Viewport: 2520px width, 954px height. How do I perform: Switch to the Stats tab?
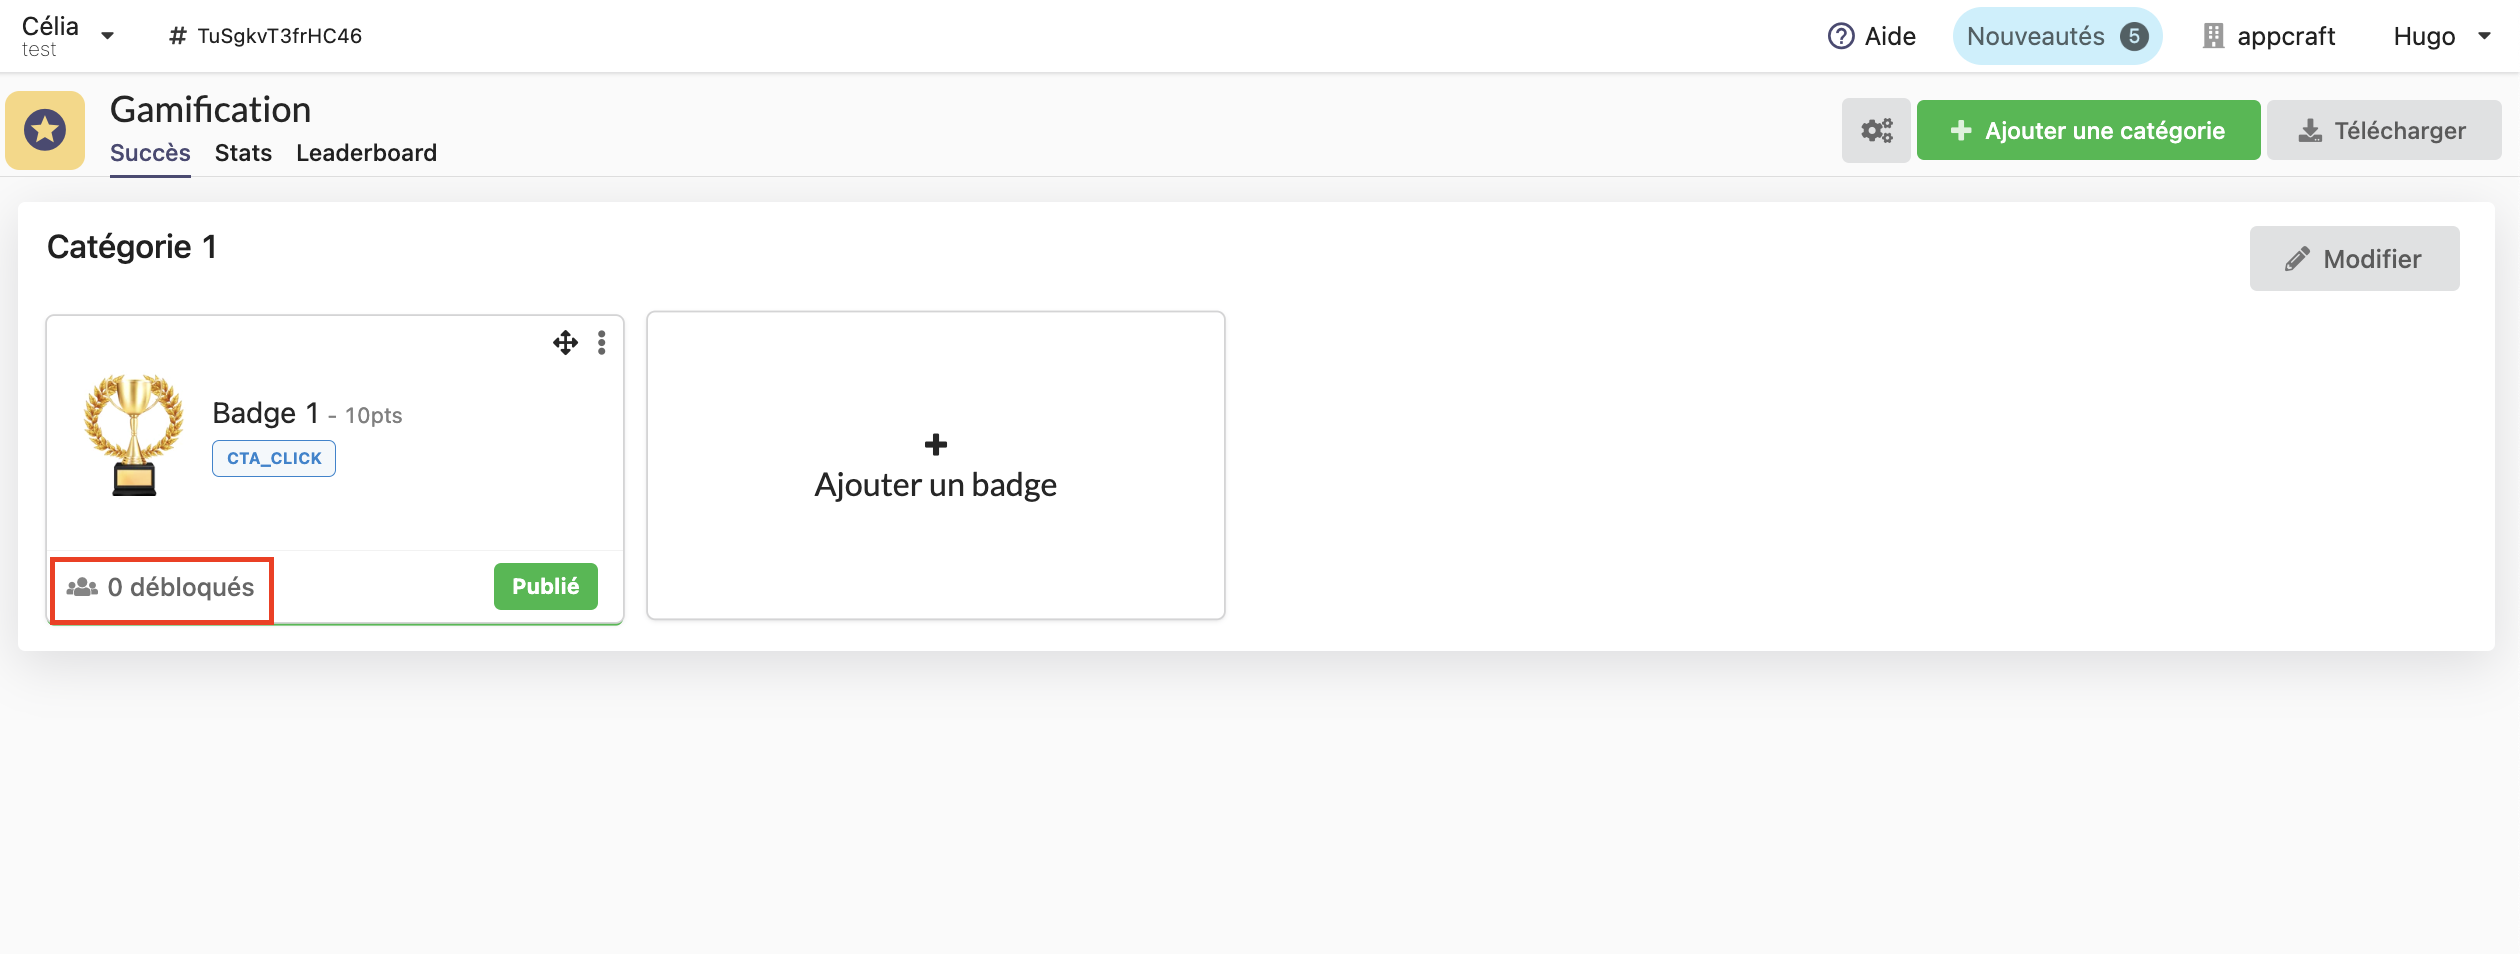pos(243,153)
